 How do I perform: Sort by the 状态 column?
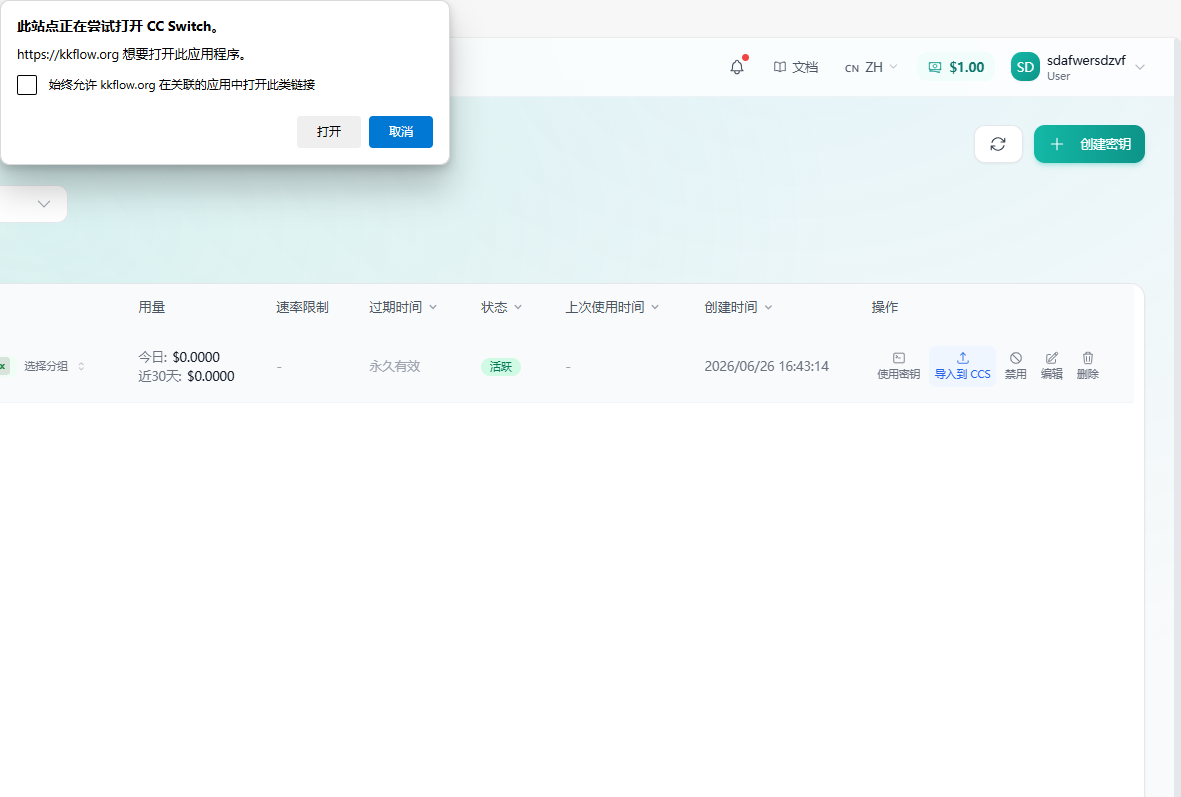pyautogui.click(x=502, y=307)
